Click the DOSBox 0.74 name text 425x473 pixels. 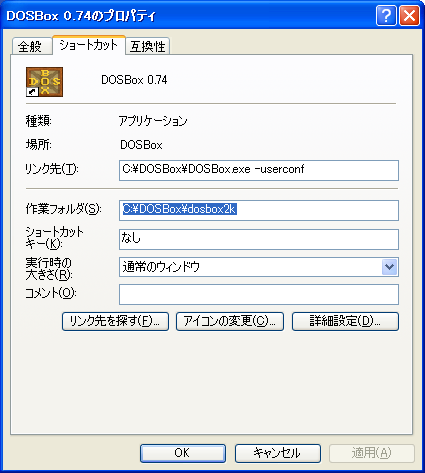[x=134, y=80]
